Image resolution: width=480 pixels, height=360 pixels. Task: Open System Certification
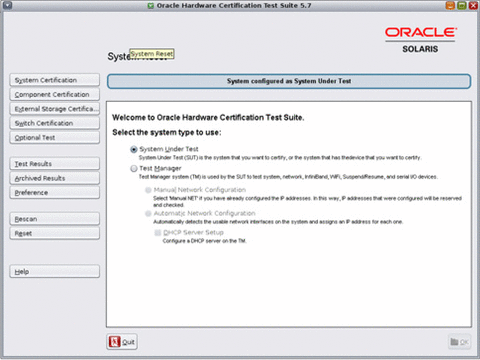pyautogui.click(x=55, y=80)
